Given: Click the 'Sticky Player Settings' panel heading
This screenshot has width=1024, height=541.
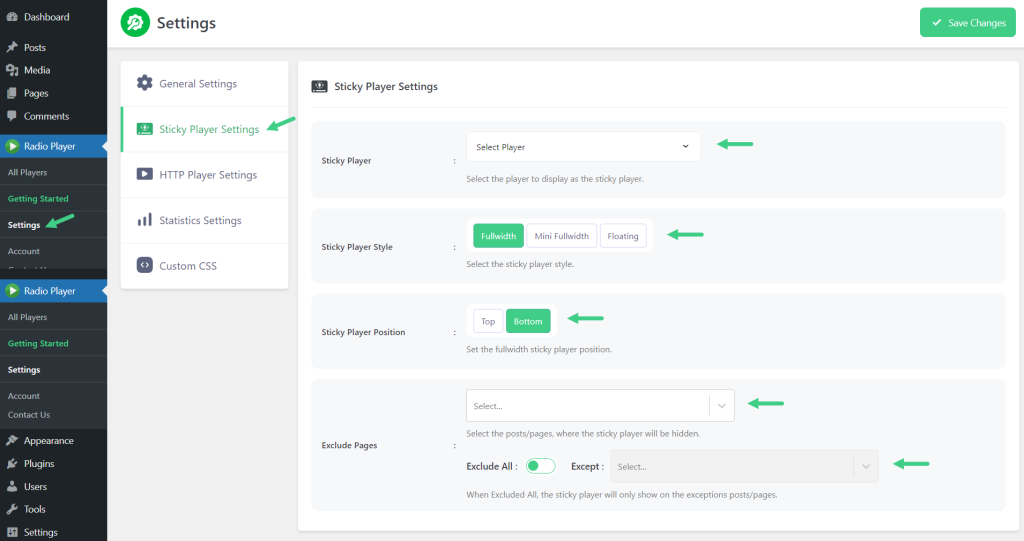Looking at the screenshot, I should pos(386,86).
